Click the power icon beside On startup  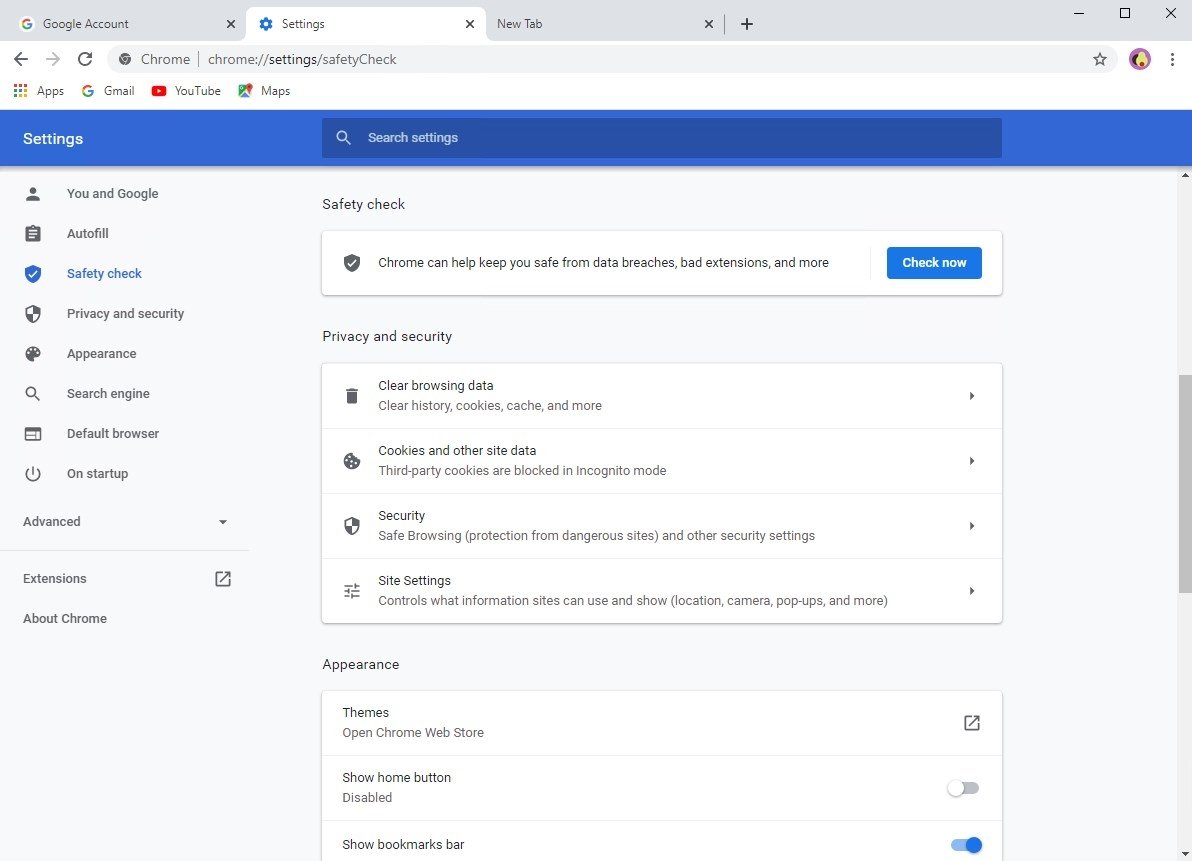[x=33, y=473]
